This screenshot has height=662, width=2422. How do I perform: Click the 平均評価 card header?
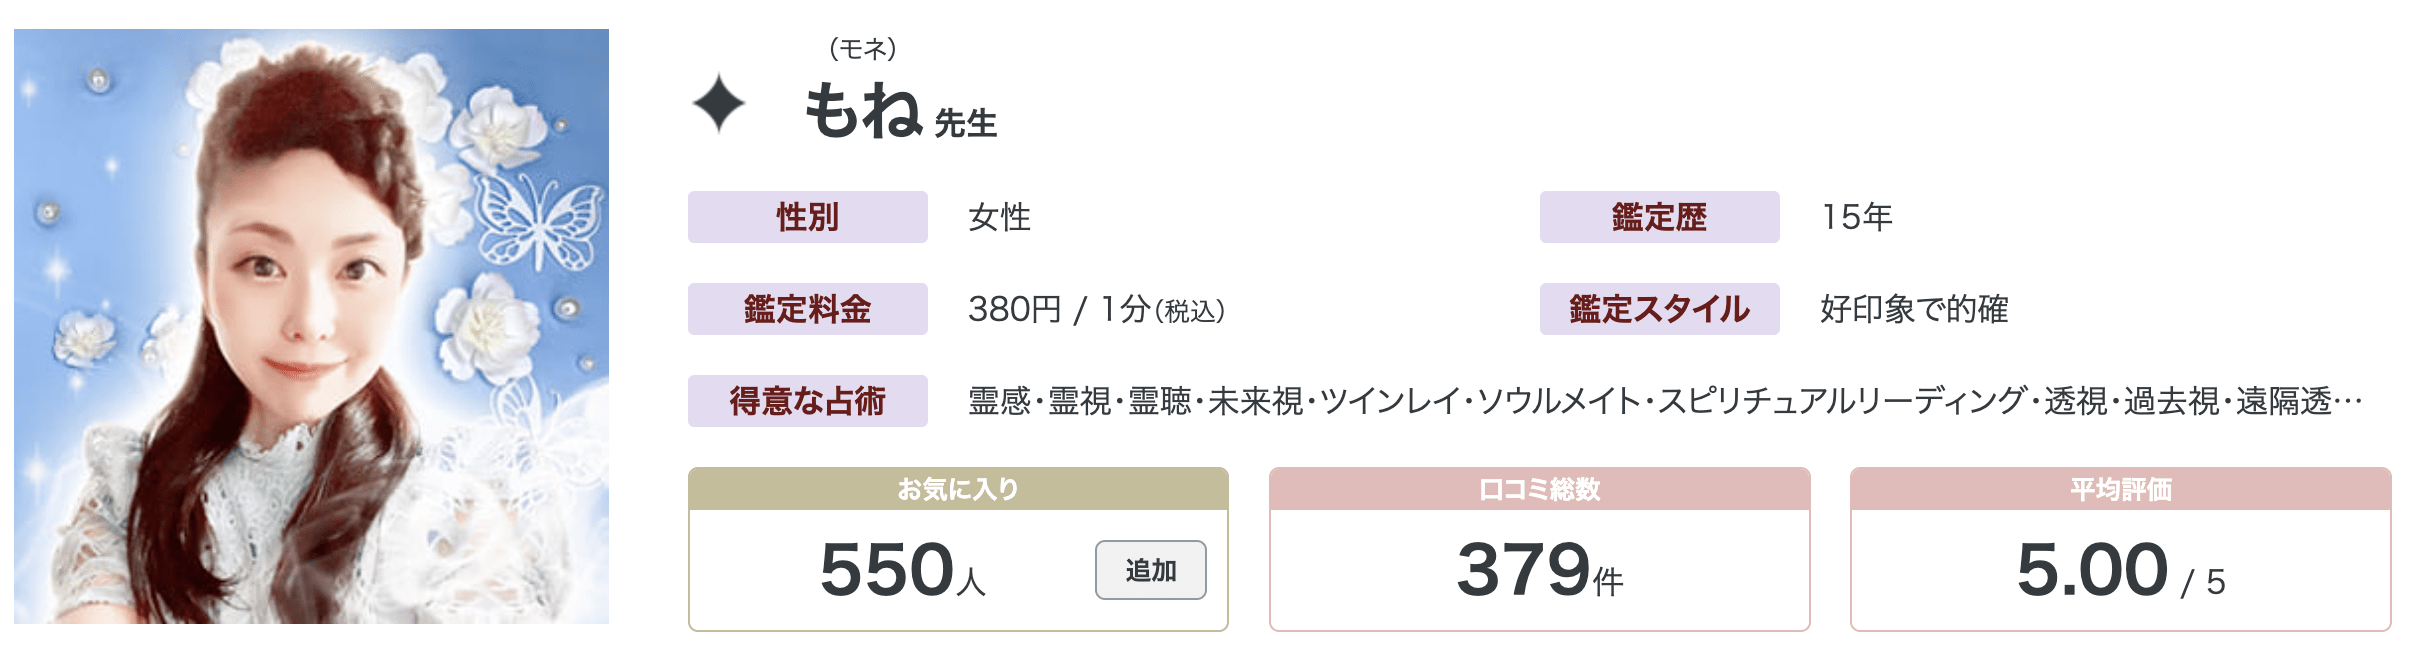pyautogui.click(x=2120, y=489)
